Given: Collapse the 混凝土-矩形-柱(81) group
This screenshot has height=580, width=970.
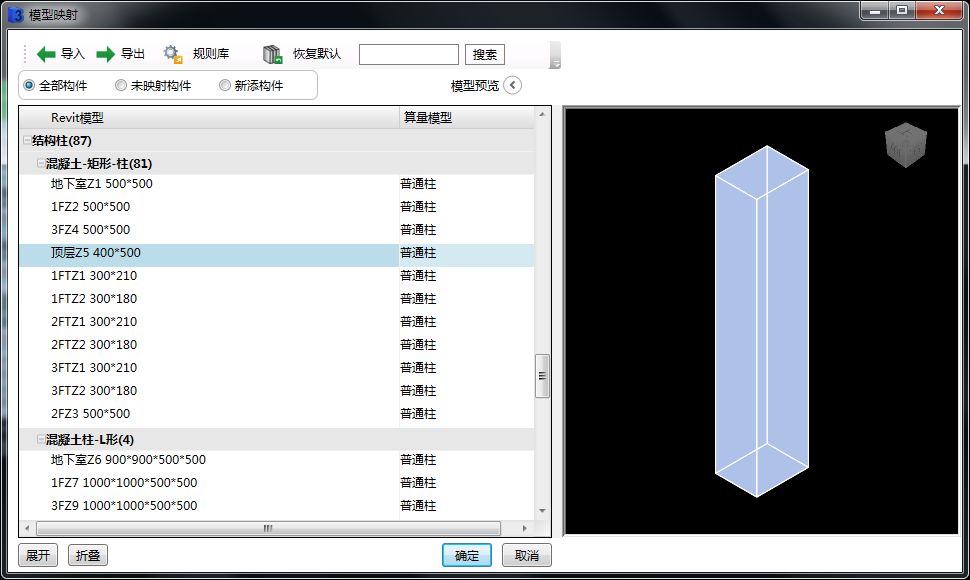Looking at the screenshot, I should [x=40, y=163].
